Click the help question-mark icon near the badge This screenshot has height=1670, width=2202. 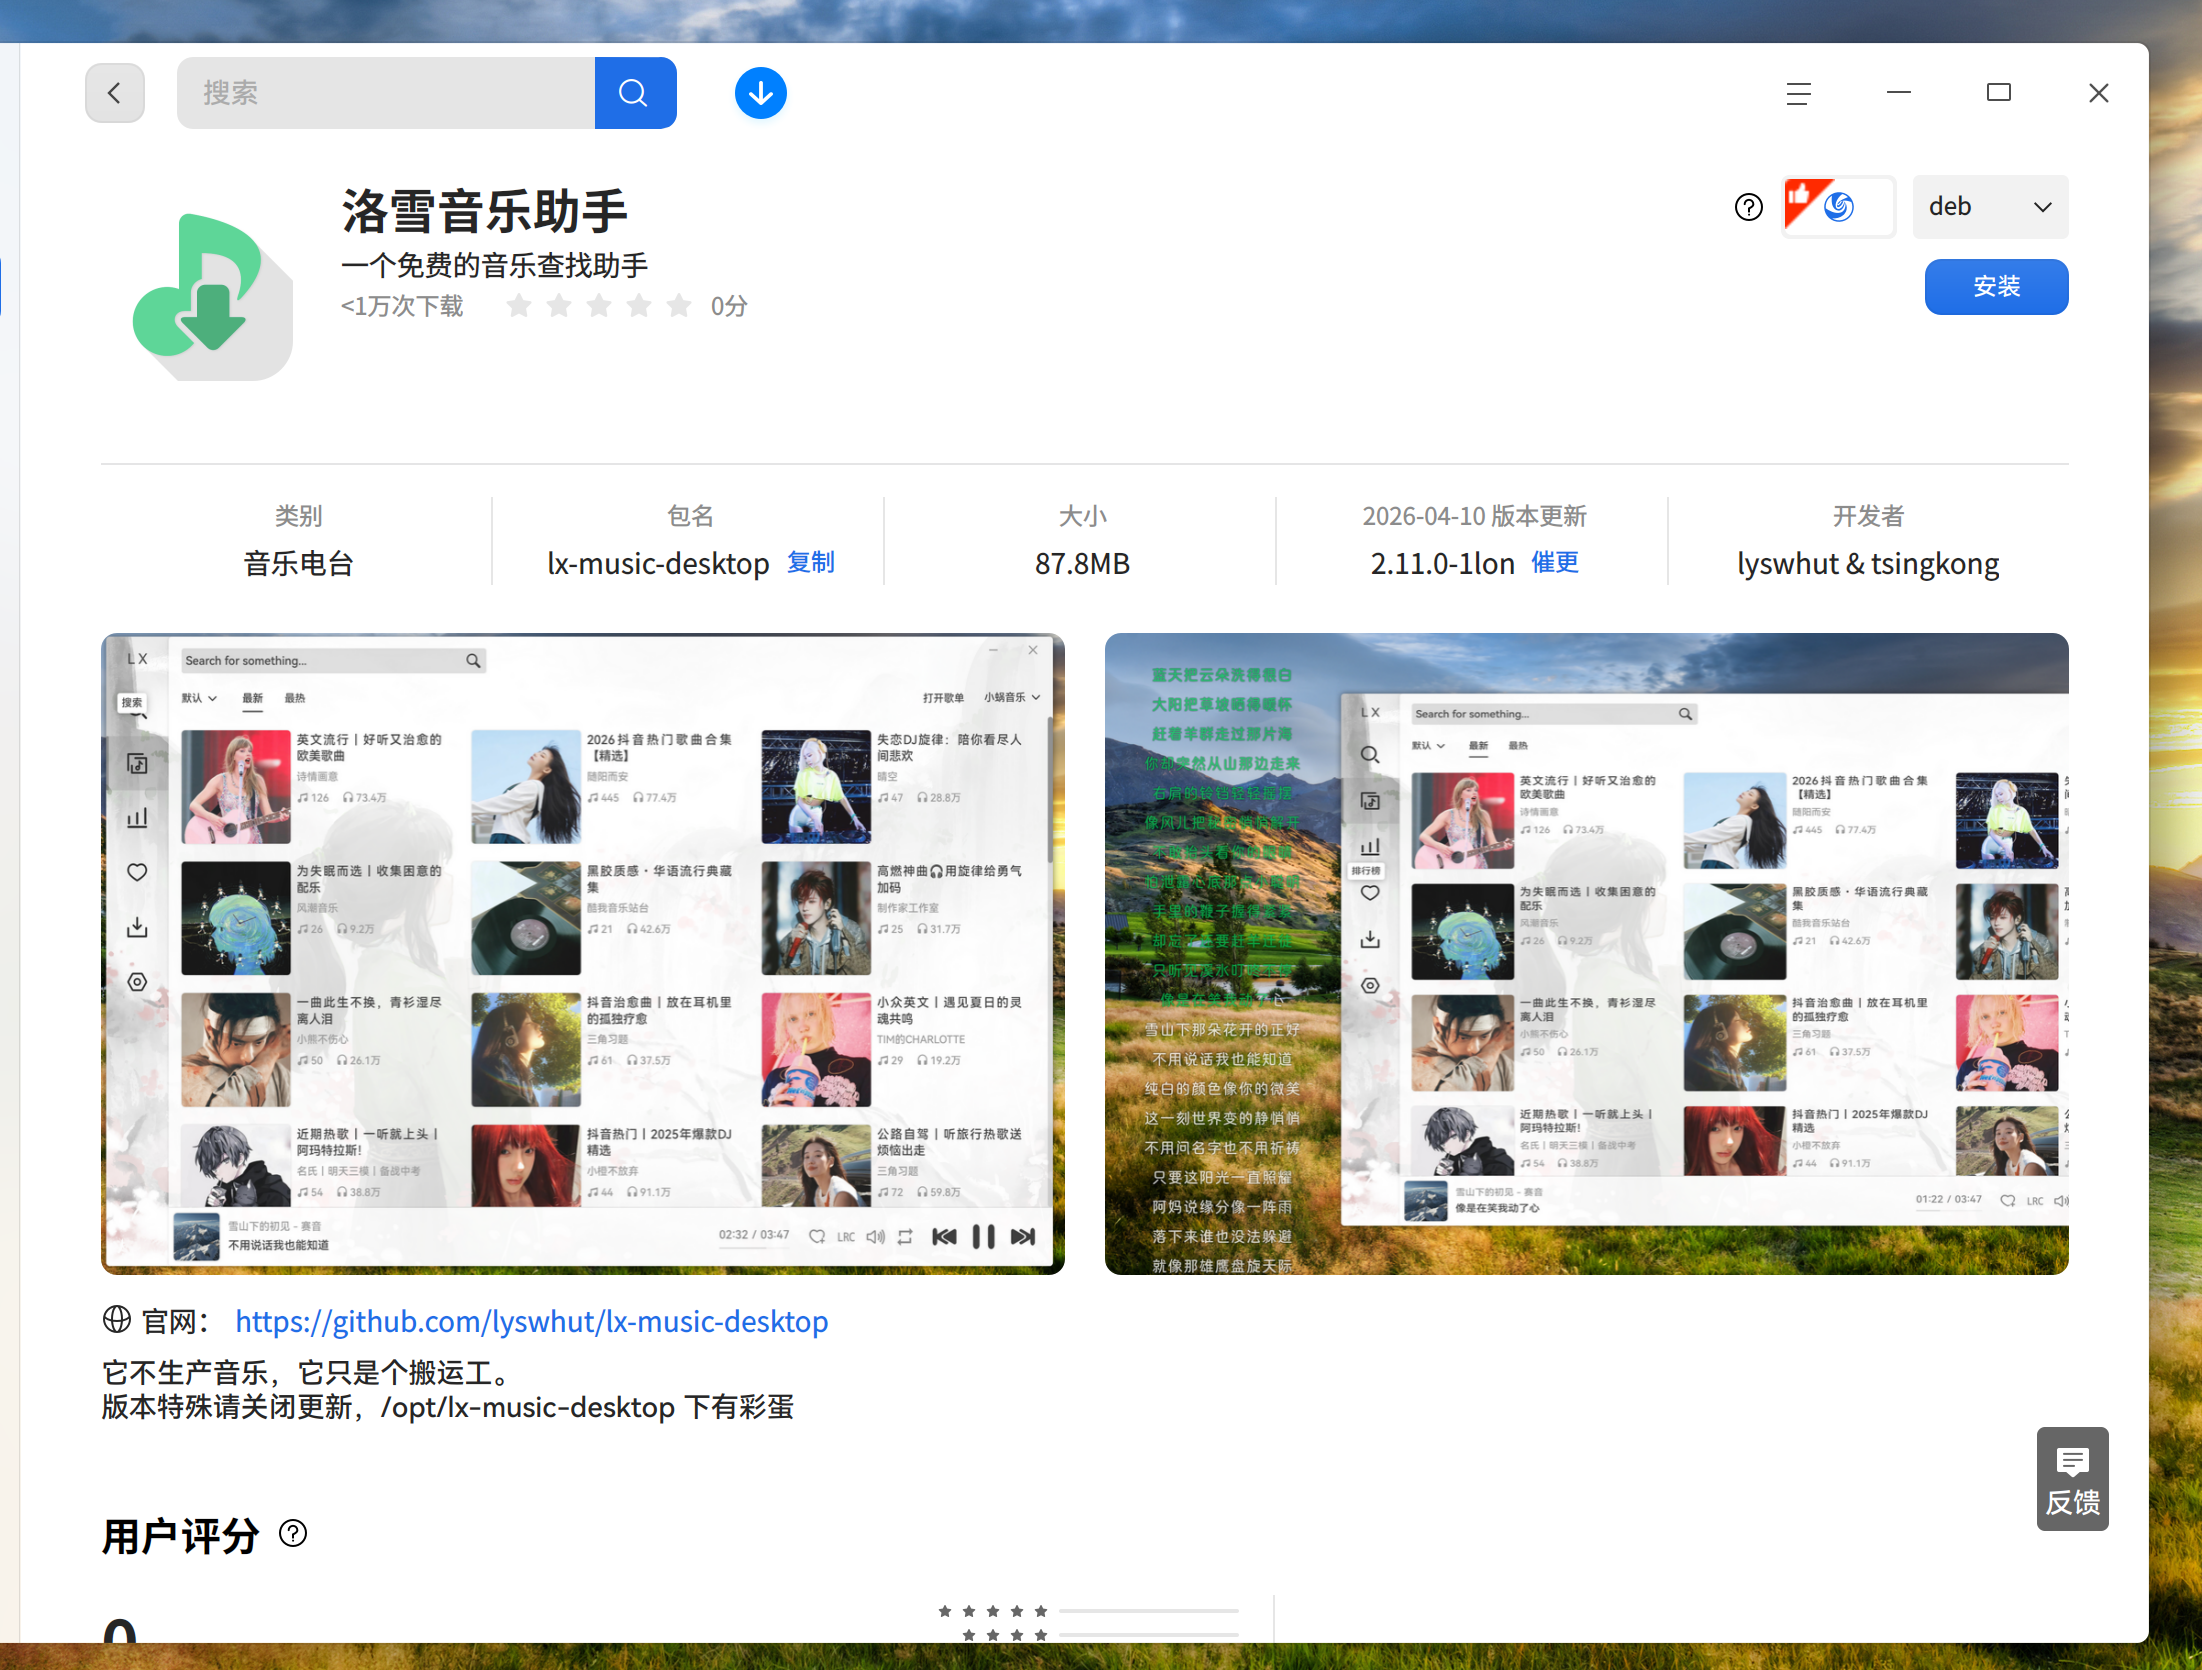(1747, 207)
